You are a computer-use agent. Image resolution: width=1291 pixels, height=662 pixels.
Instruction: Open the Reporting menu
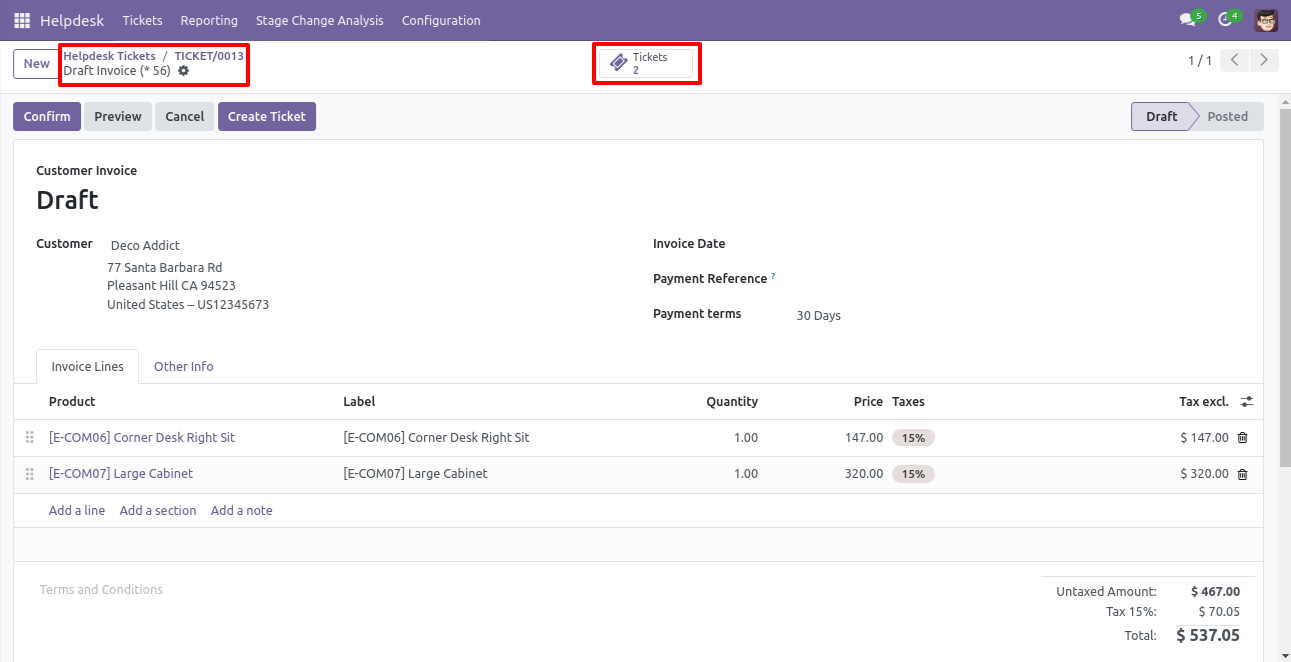pos(209,20)
